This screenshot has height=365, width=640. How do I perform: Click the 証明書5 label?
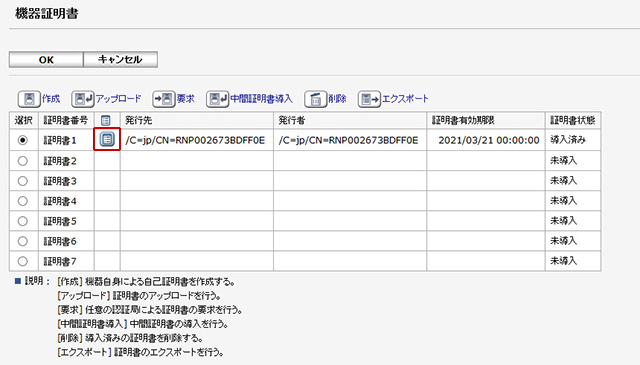tap(60, 221)
